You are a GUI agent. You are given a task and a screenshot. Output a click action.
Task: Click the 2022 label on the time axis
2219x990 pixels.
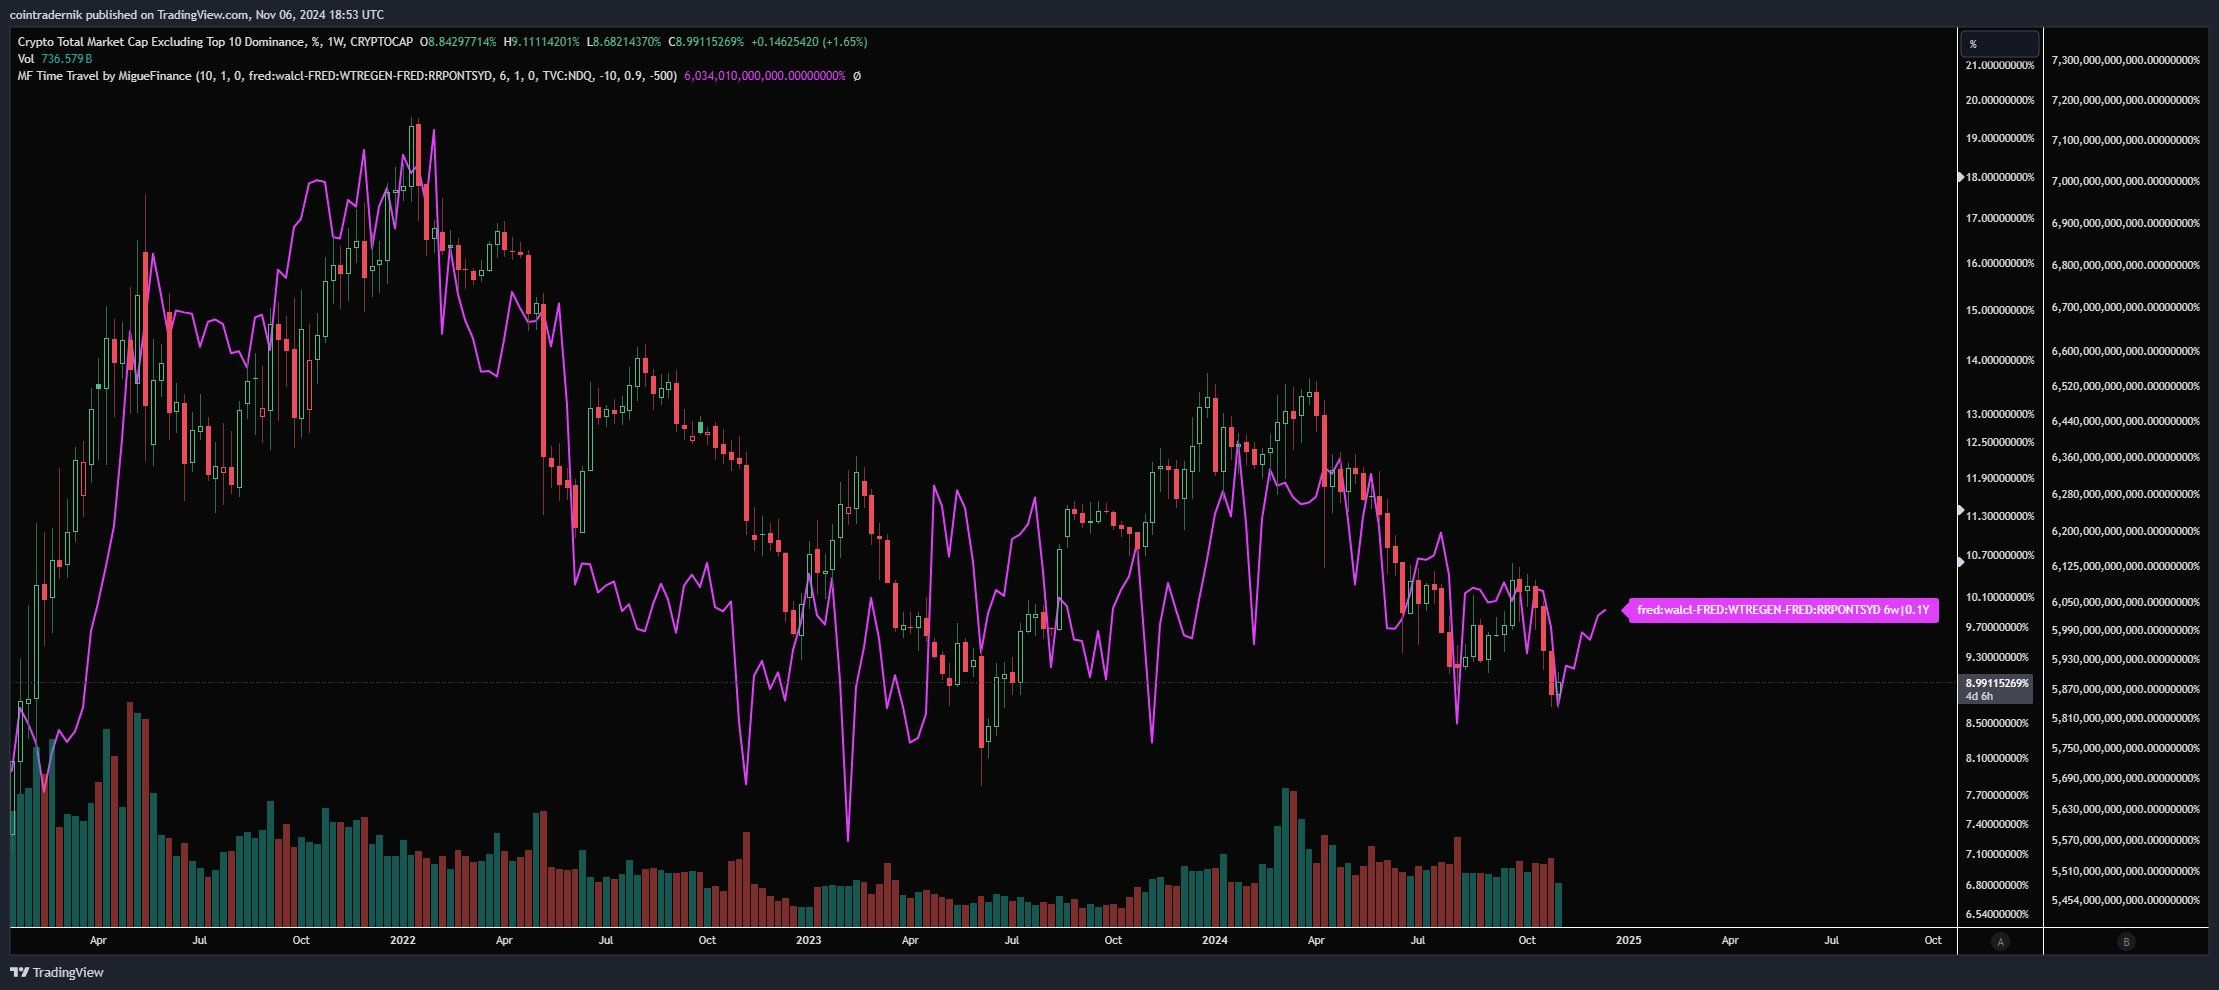coord(403,940)
